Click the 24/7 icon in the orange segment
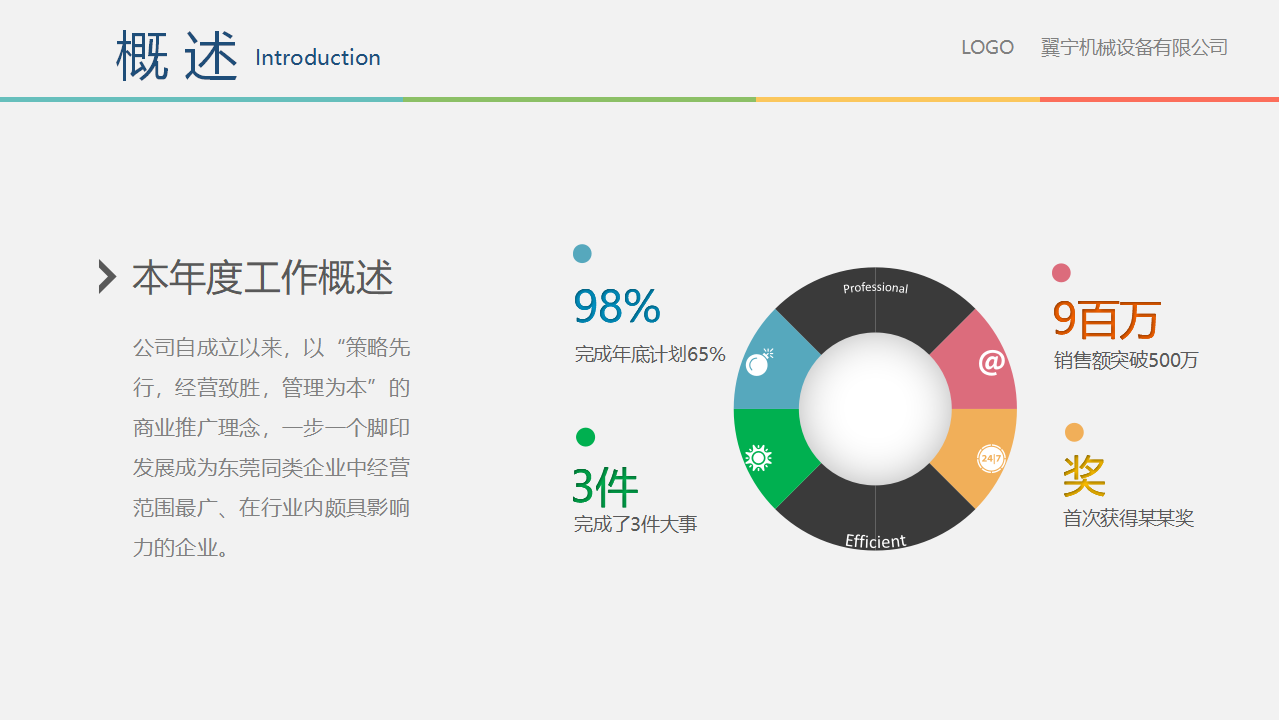This screenshot has height=720, width=1279. click(991, 458)
